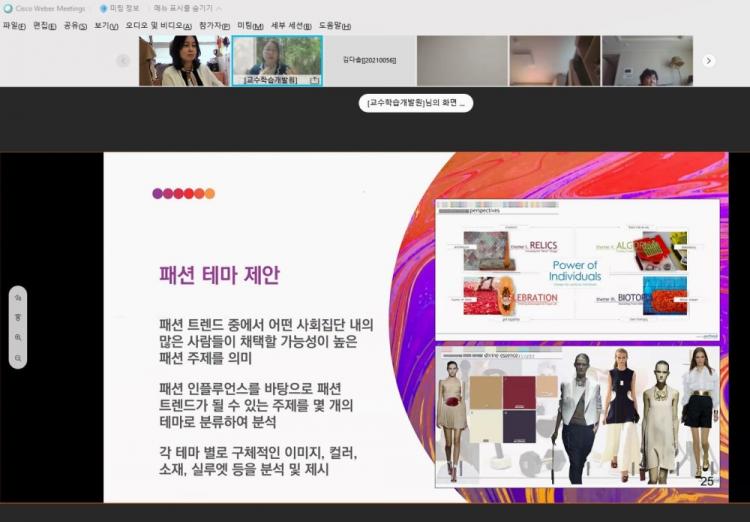Open the 세부 세션 (Breakout session) menu
The height and width of the screenshot is (522, 750).
pyautogui.click(x=291, y=25)
